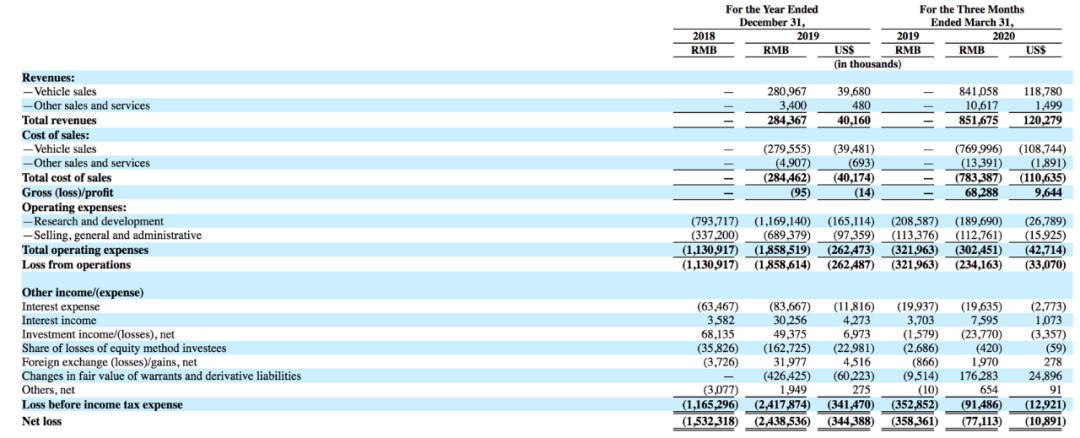Viewport: 1080px width, 438px height.
Task: Click the (in thousands) note
Action: 866,64
